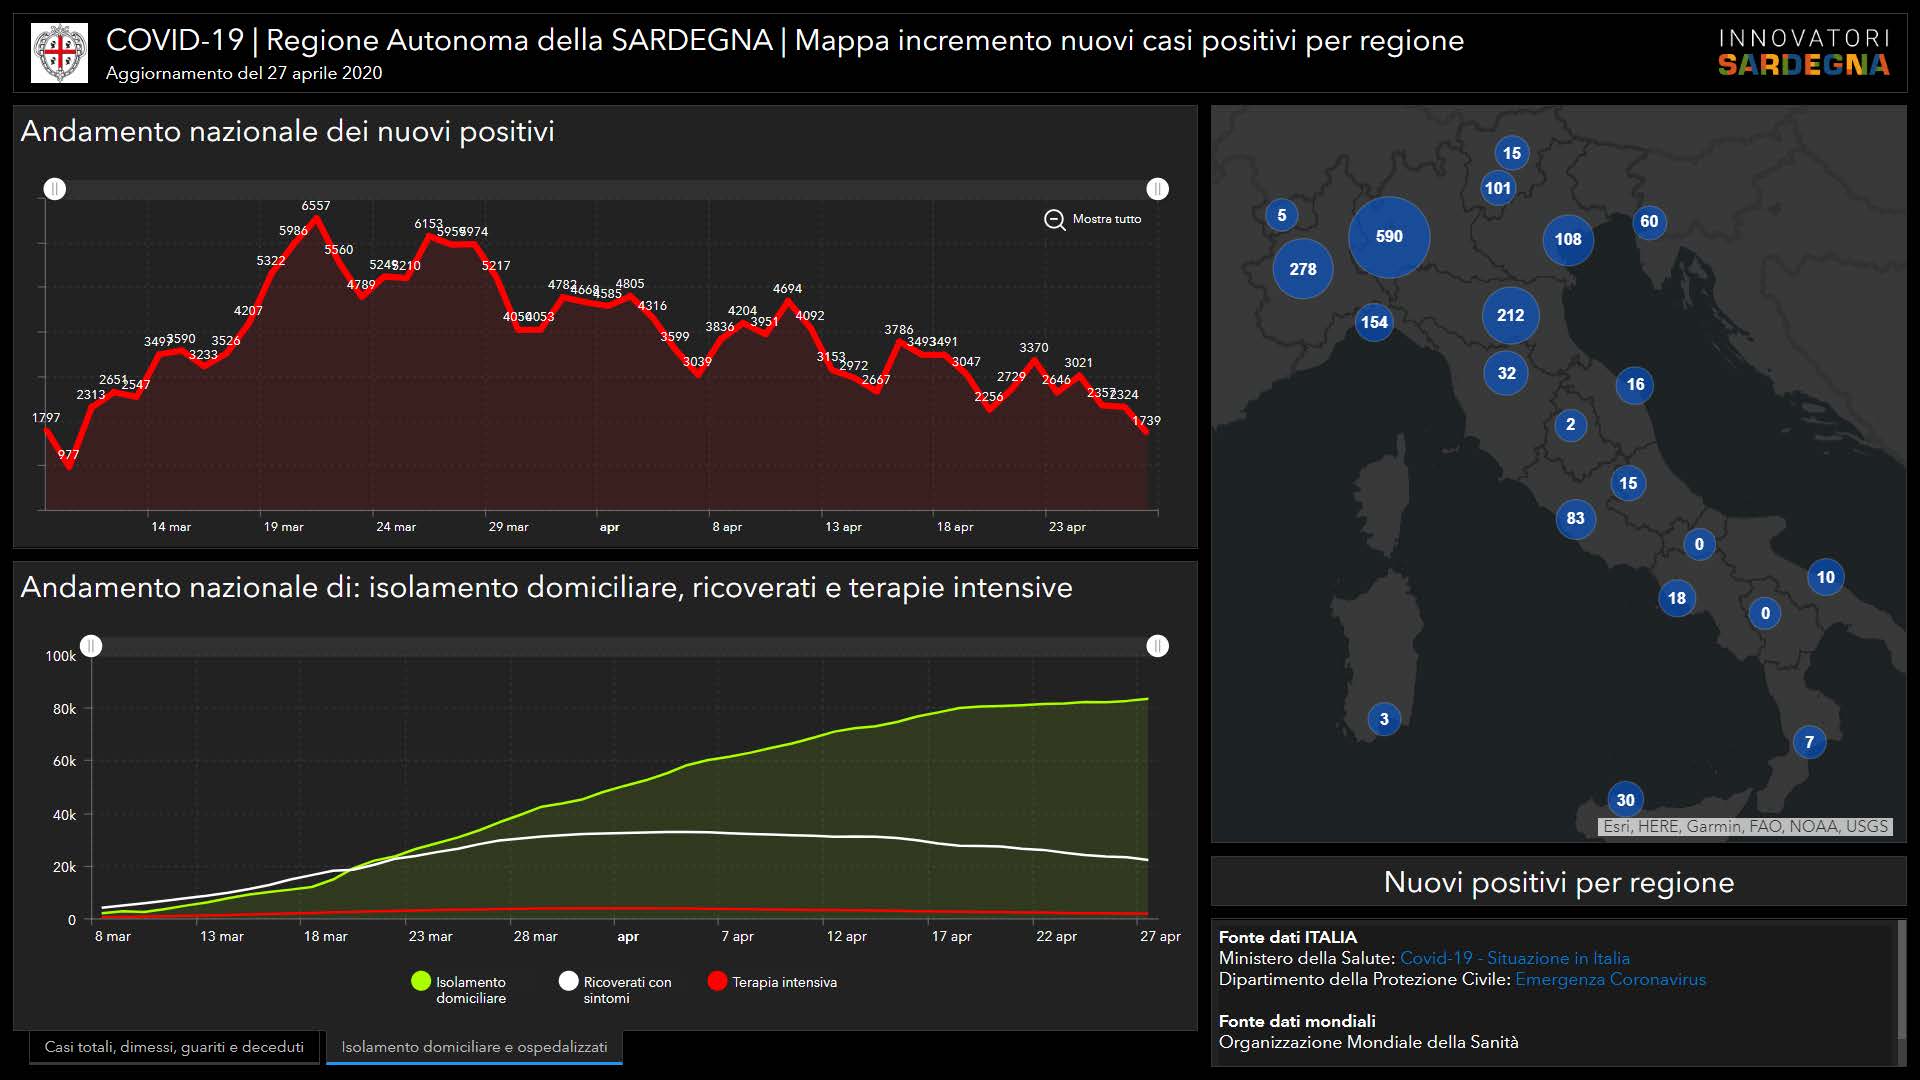1920x1080 pixels.
Task: Click the 278 map cluster bubble
Action: click(x=1302, y=269)
